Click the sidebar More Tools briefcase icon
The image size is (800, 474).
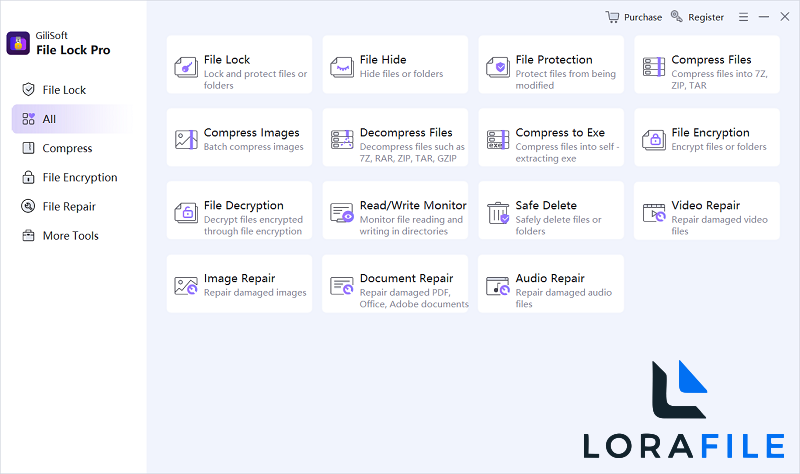pyautogui.click(x=29, y=236)
